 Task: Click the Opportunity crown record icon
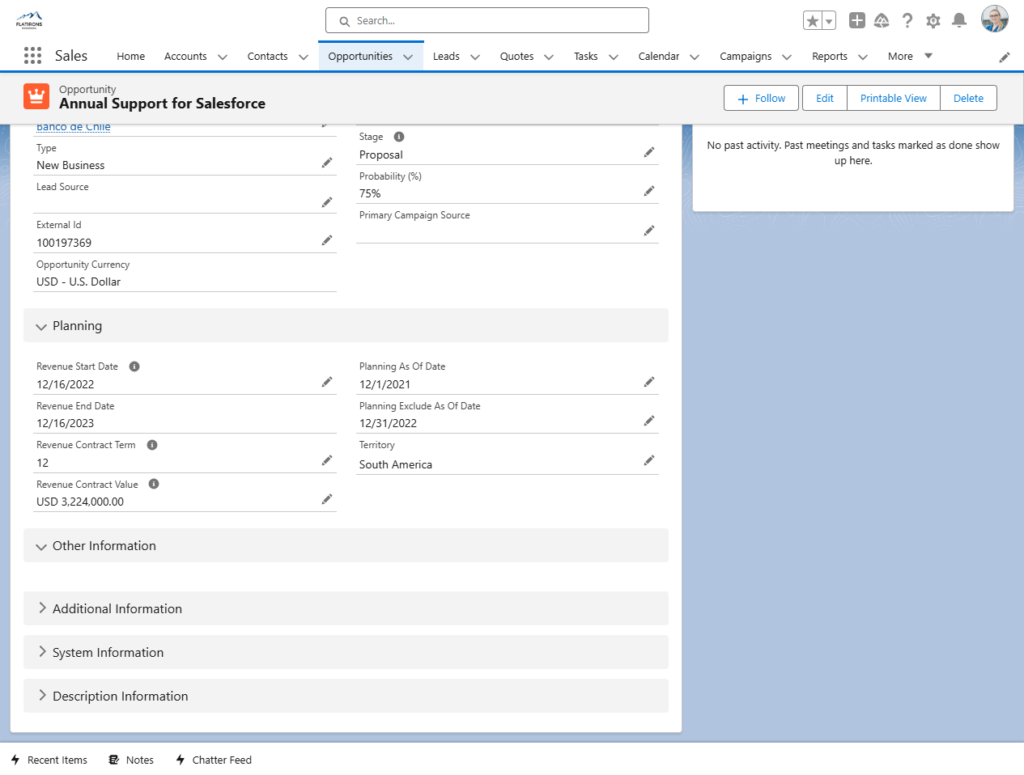point(37,97)
